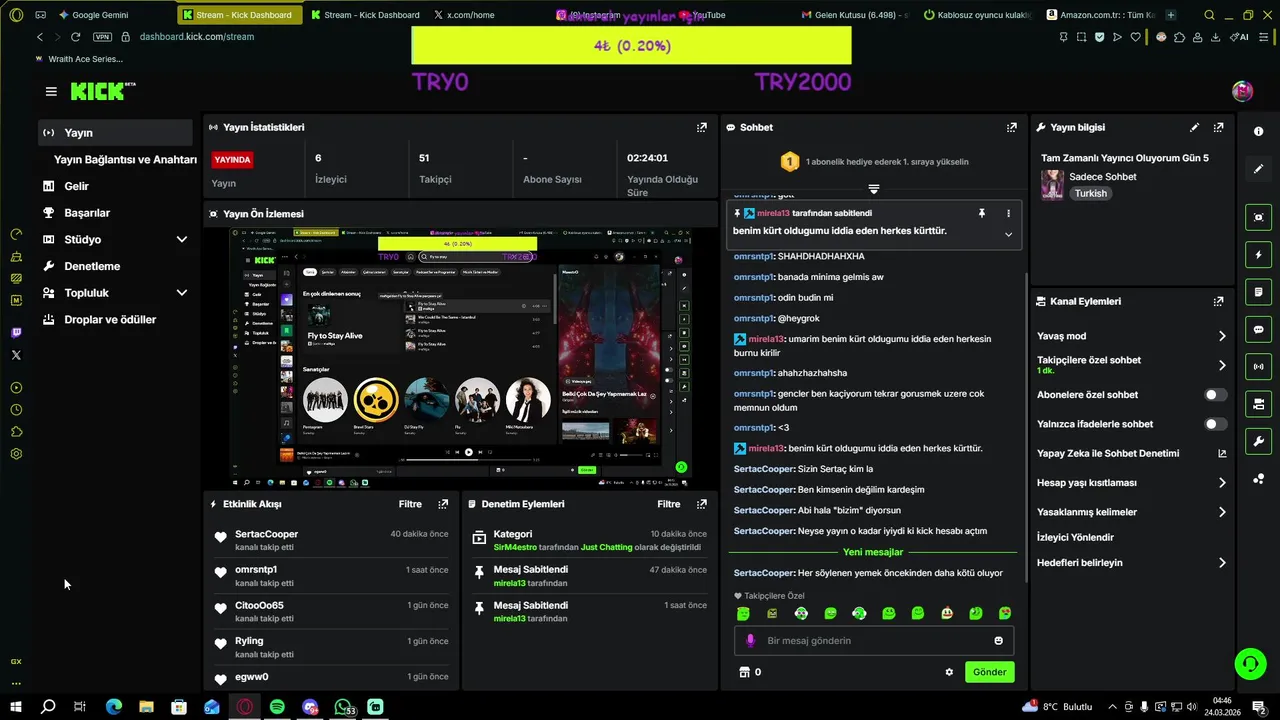Toggle lightning activity feed icon in right rail
1280x720 pixels.
point(1258,254)
